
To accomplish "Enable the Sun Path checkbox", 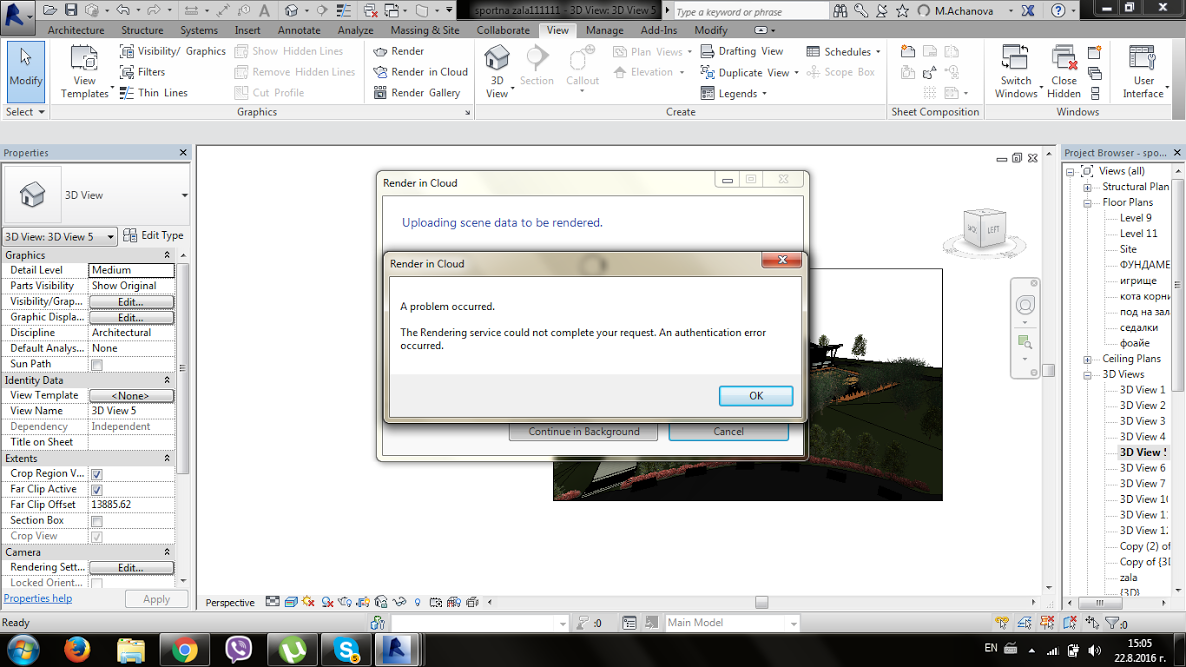I will coord(96,364).
